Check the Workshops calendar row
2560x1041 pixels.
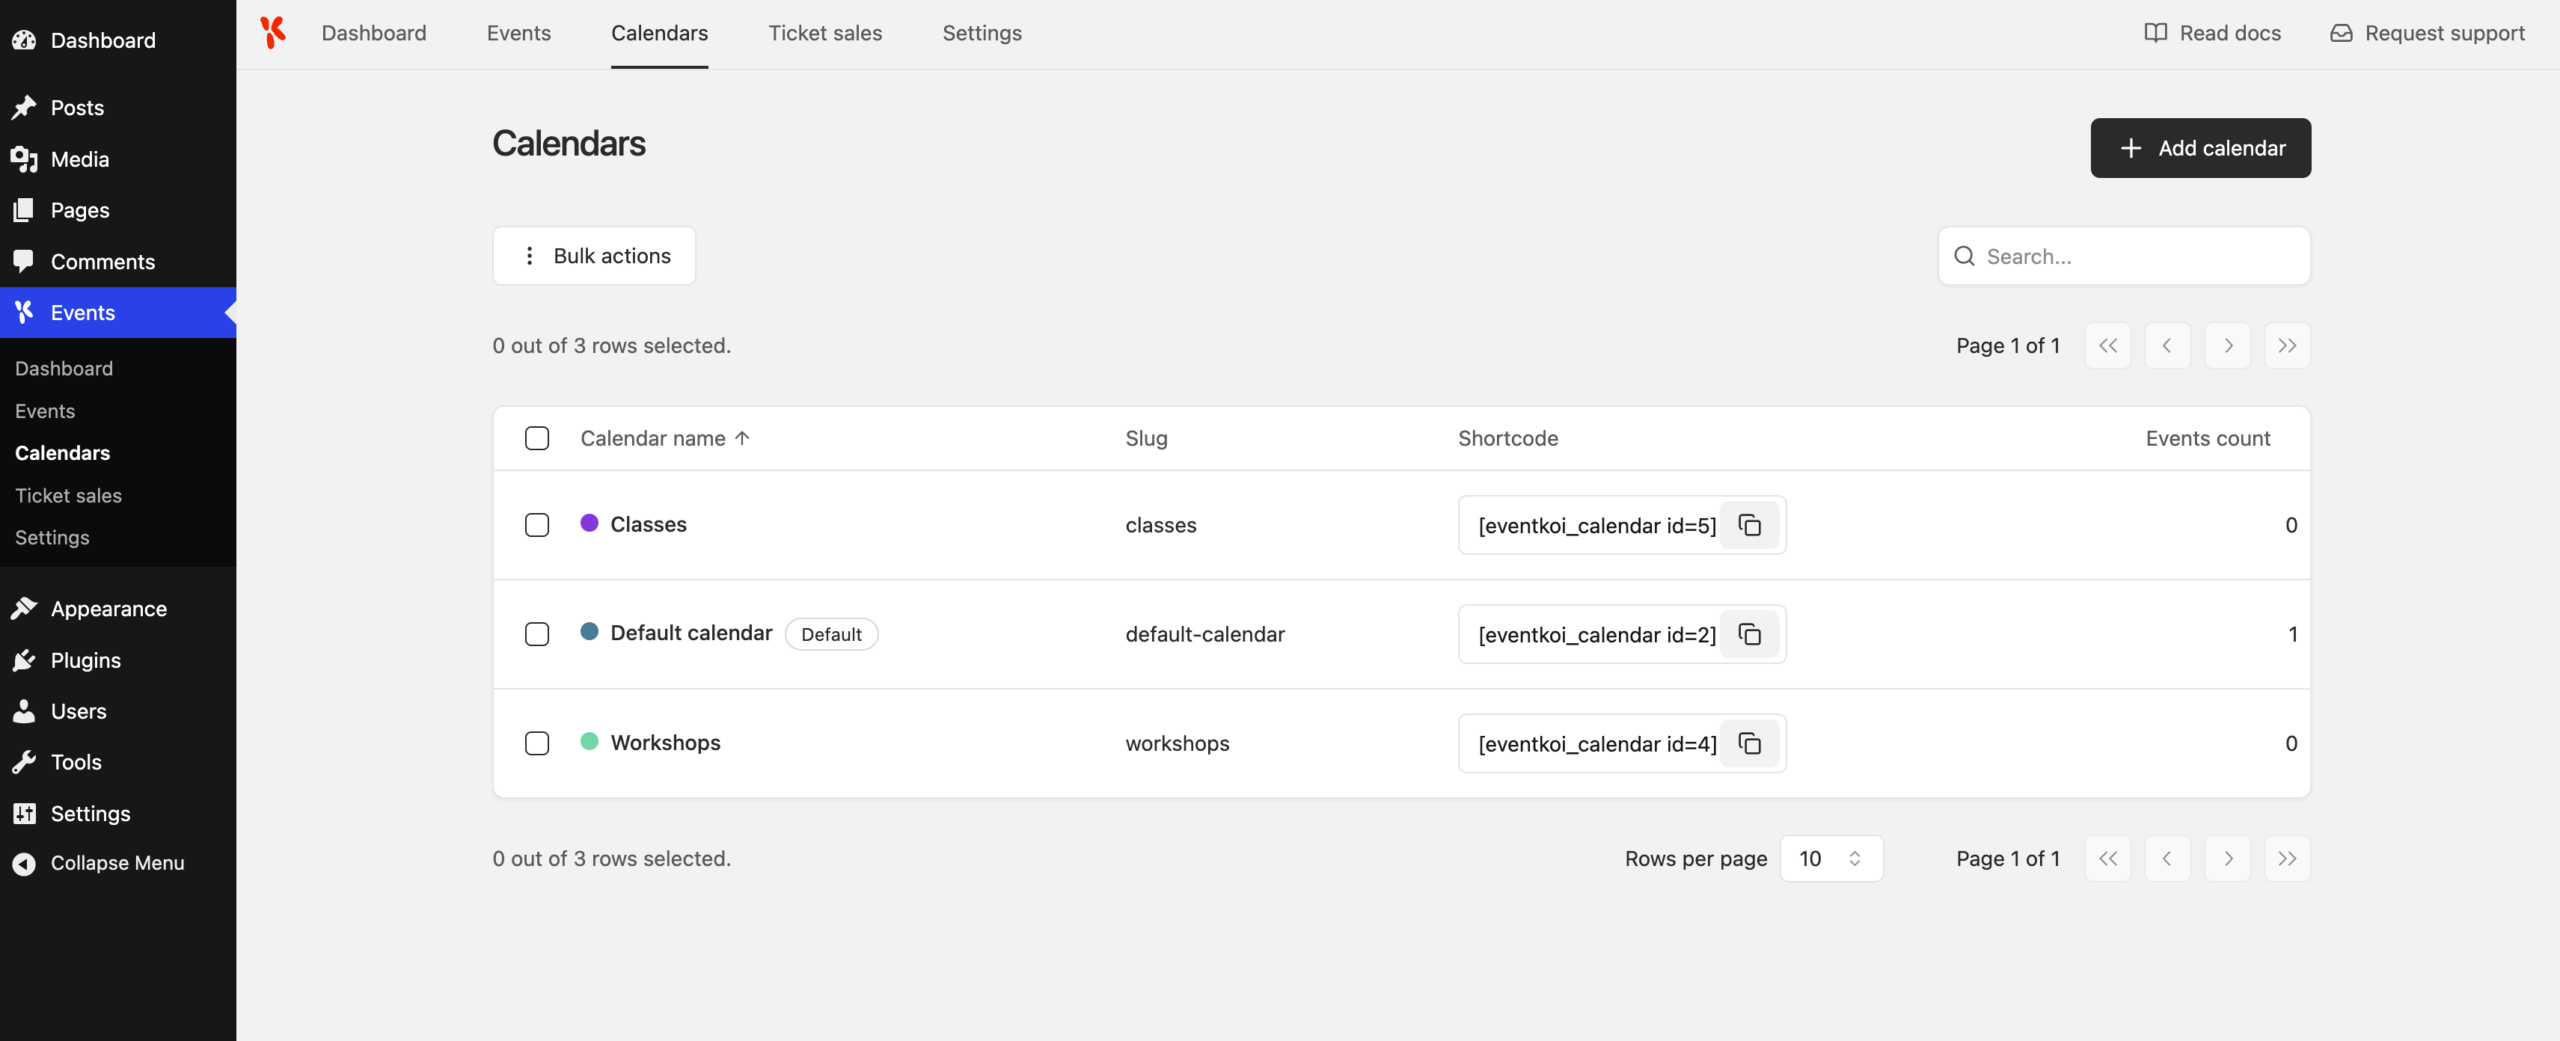537,743
